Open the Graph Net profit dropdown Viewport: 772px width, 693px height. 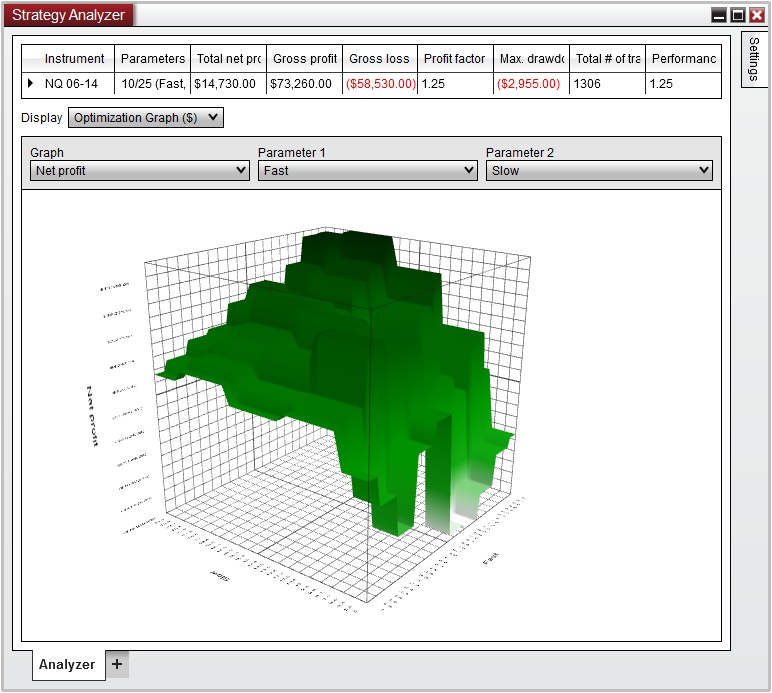pyautogui.click(x=139, y=171)
